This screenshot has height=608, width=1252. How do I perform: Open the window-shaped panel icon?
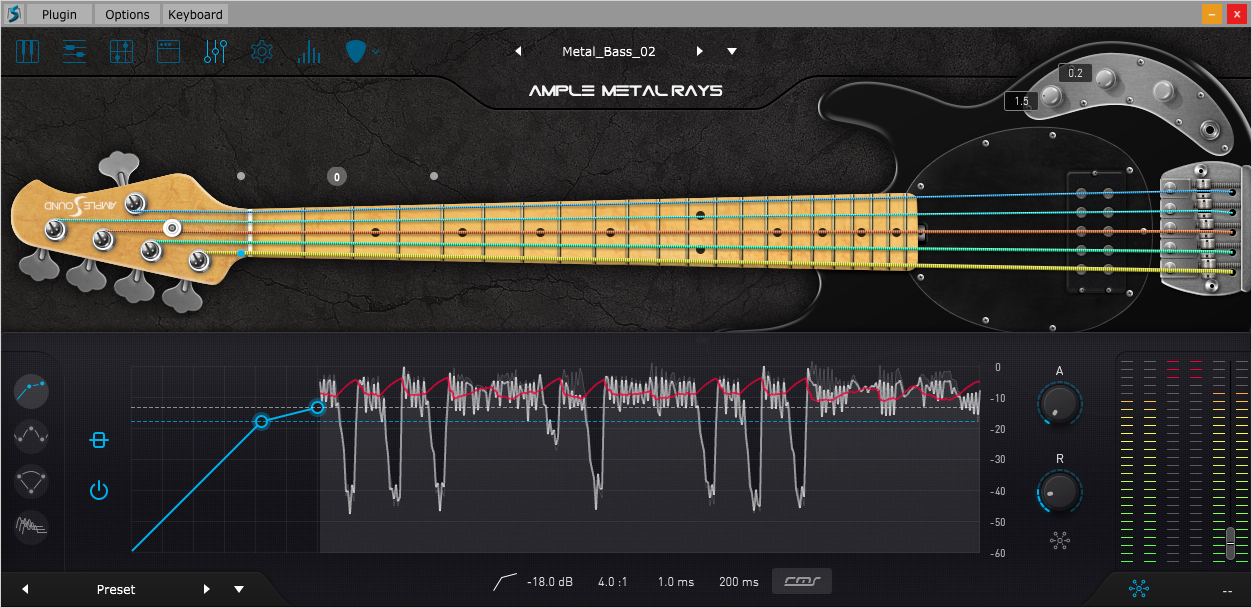[168, 51]
